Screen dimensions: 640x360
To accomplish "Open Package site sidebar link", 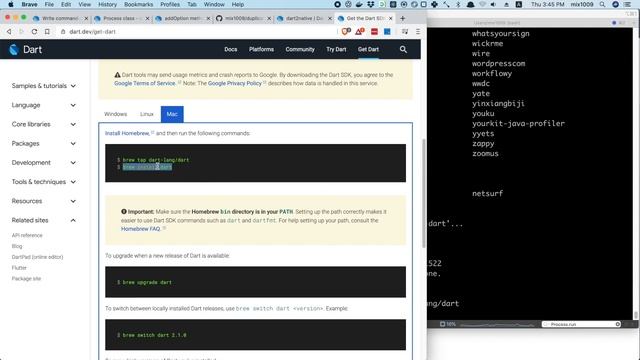I will (x=26, y=279).
